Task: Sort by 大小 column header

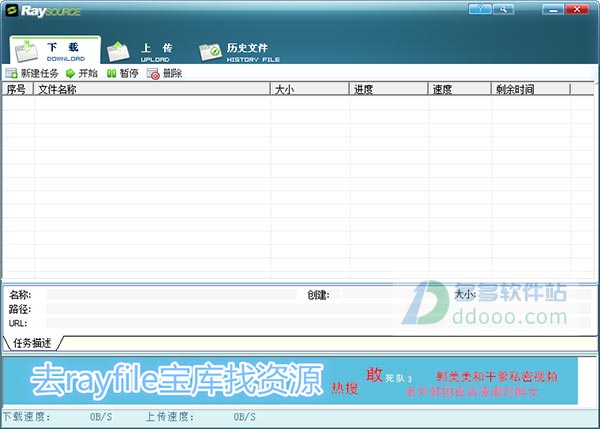Action: click(x=310, y=89)
